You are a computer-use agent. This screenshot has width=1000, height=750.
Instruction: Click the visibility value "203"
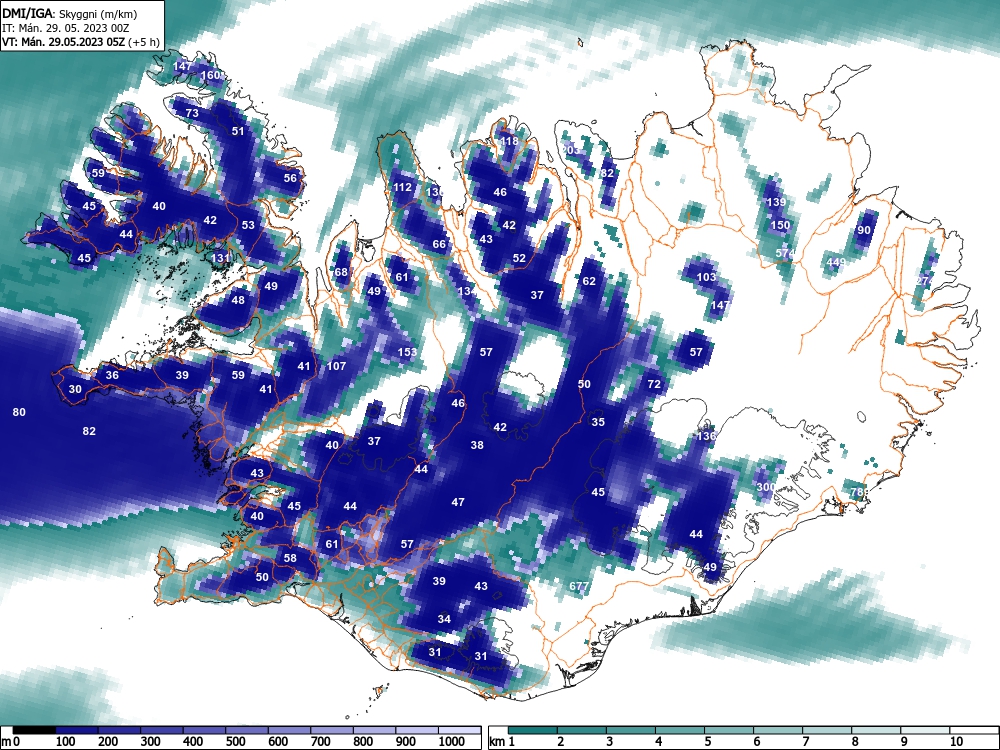point(571,150)
